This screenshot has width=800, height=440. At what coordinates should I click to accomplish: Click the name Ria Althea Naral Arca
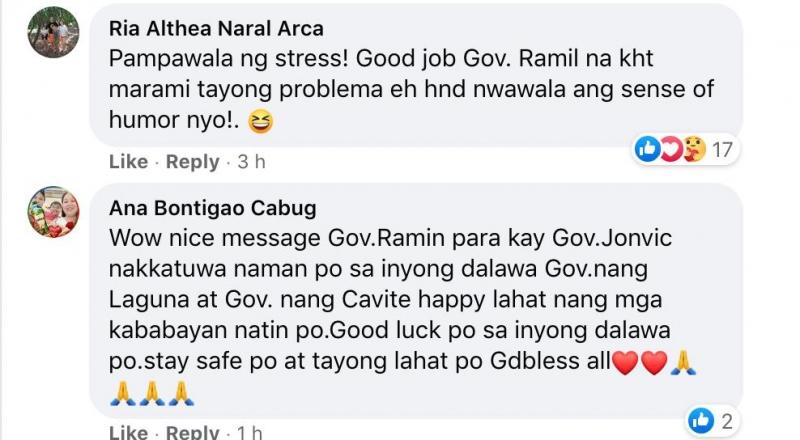pos(216,29)
